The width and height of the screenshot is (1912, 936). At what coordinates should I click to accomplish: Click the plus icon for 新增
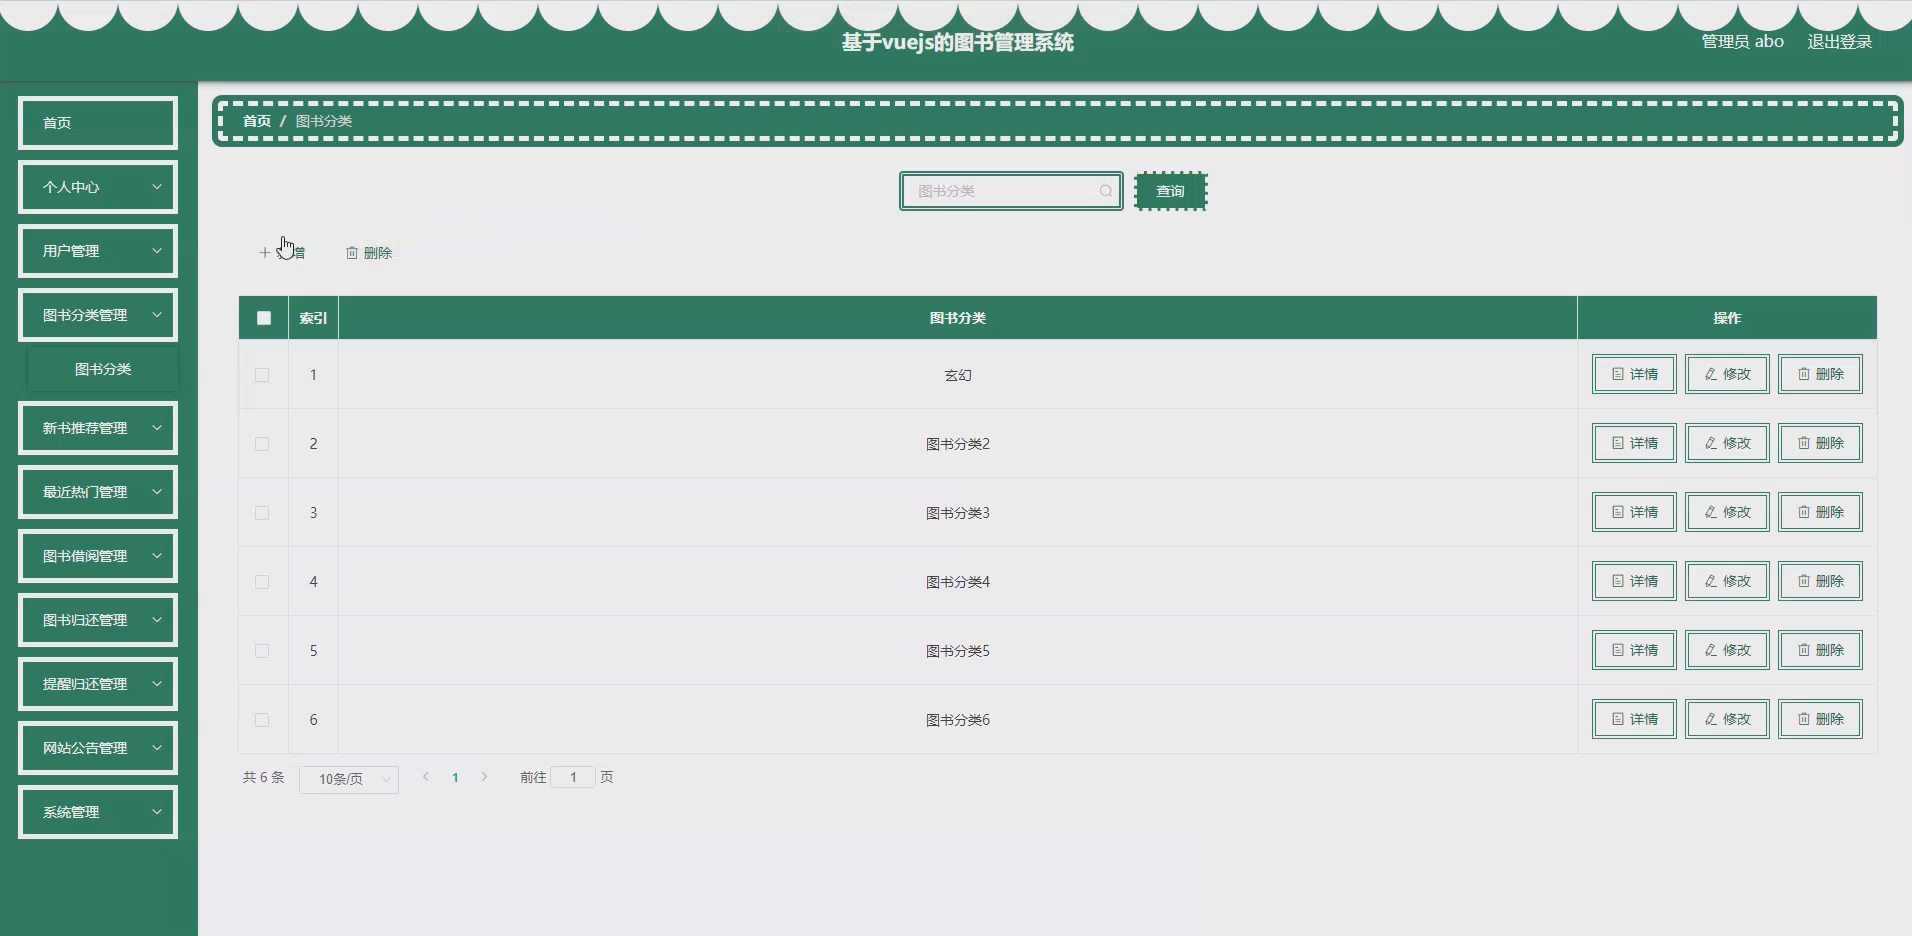[x=265, y=253]
